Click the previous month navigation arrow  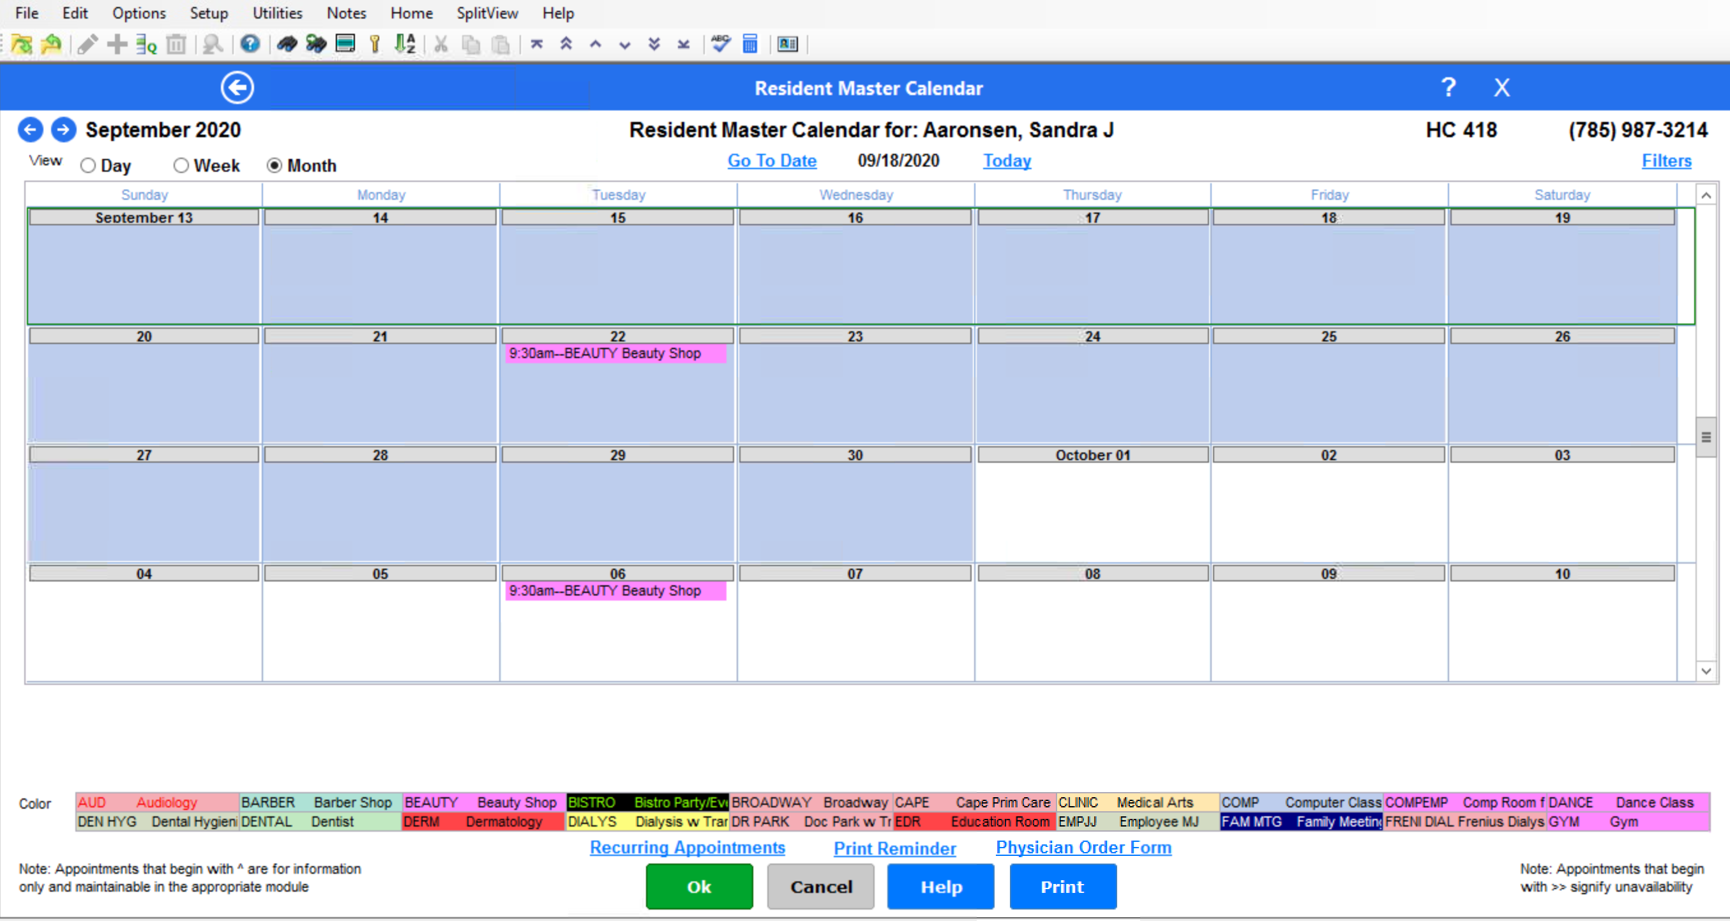point(29,130)
